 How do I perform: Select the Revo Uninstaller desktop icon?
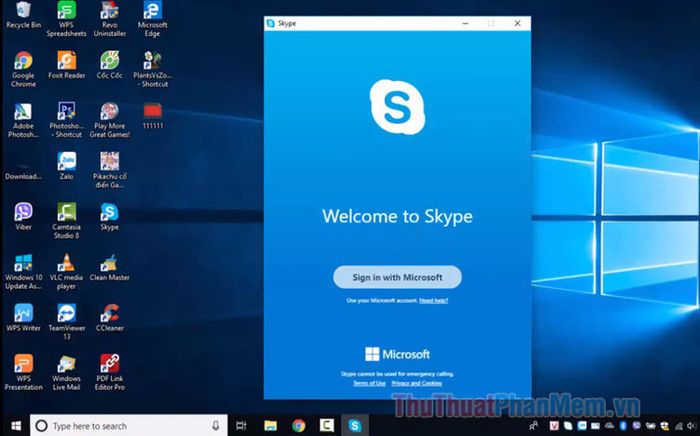(109, 19)
